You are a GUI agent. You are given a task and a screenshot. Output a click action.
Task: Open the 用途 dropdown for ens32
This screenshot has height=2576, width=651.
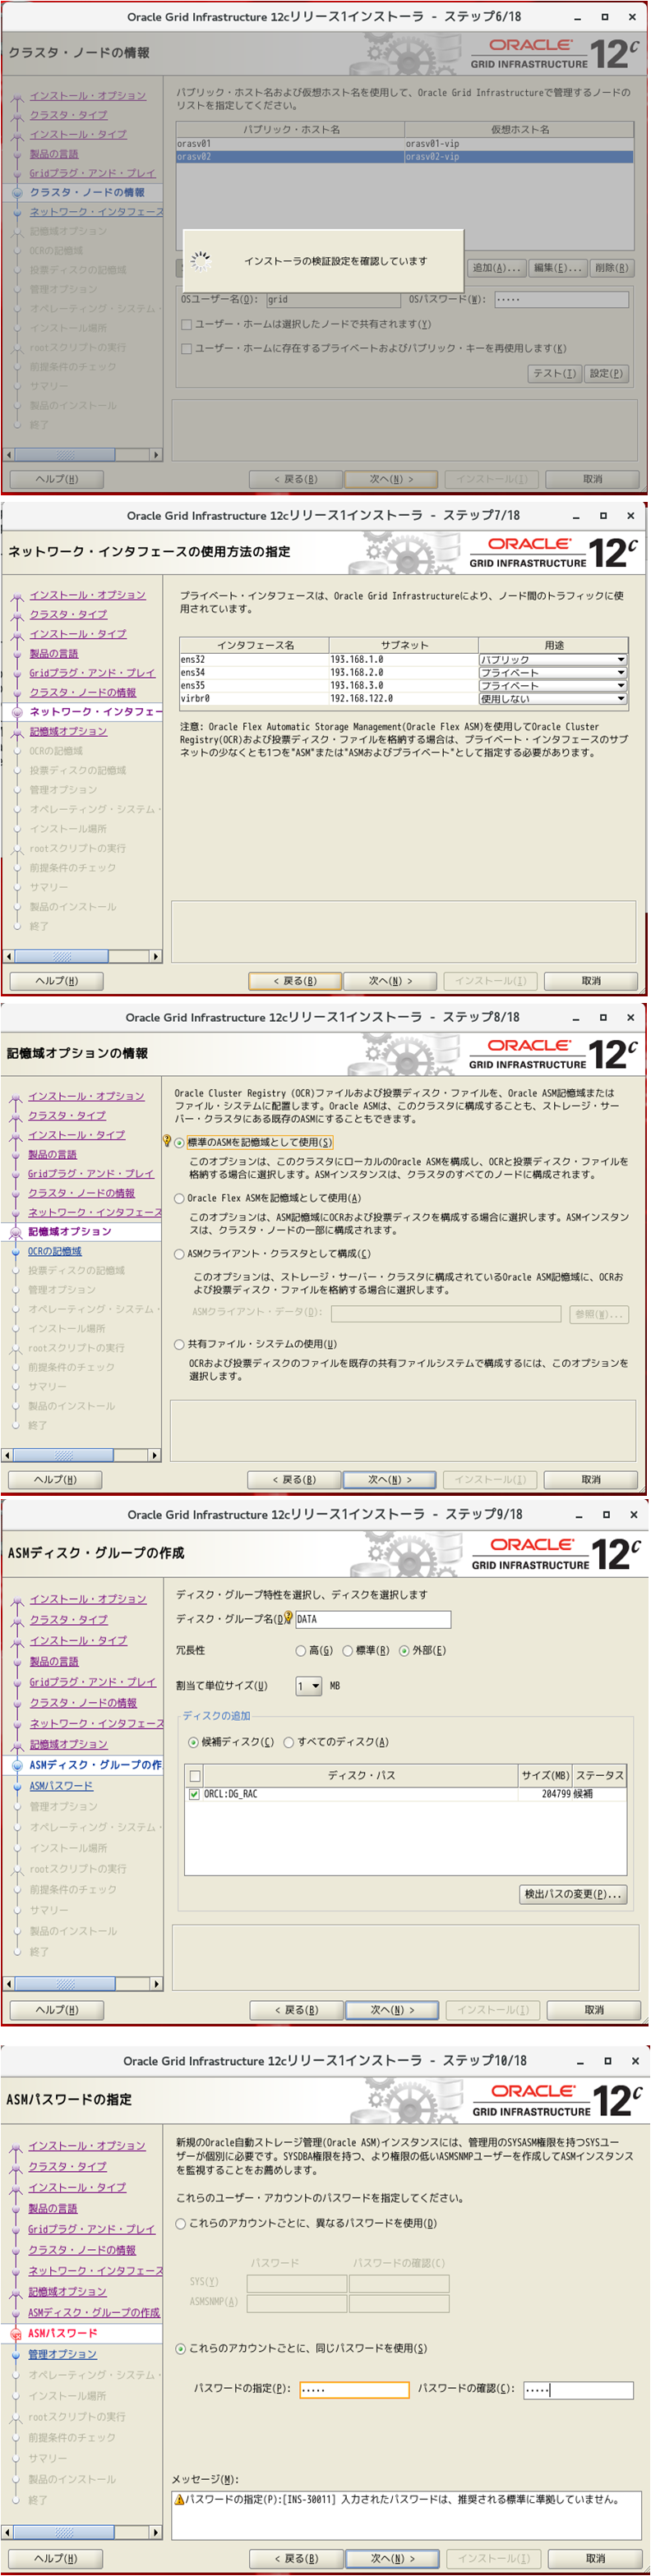552,660
